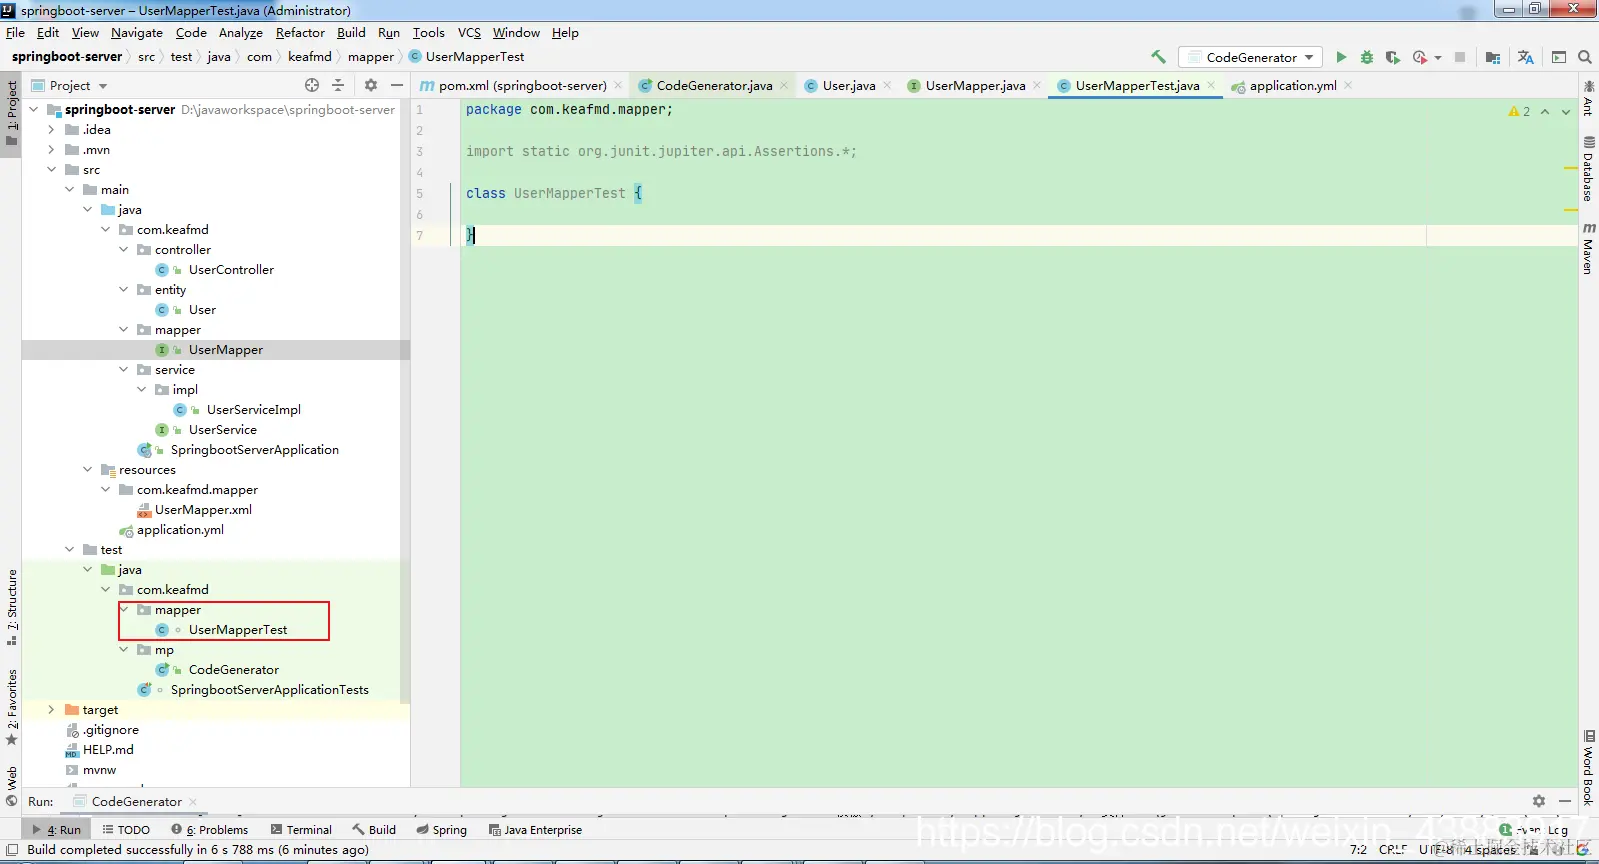Go to previous highlighted error arrow
The image size is (1599, 864).
coord(1545,112)
